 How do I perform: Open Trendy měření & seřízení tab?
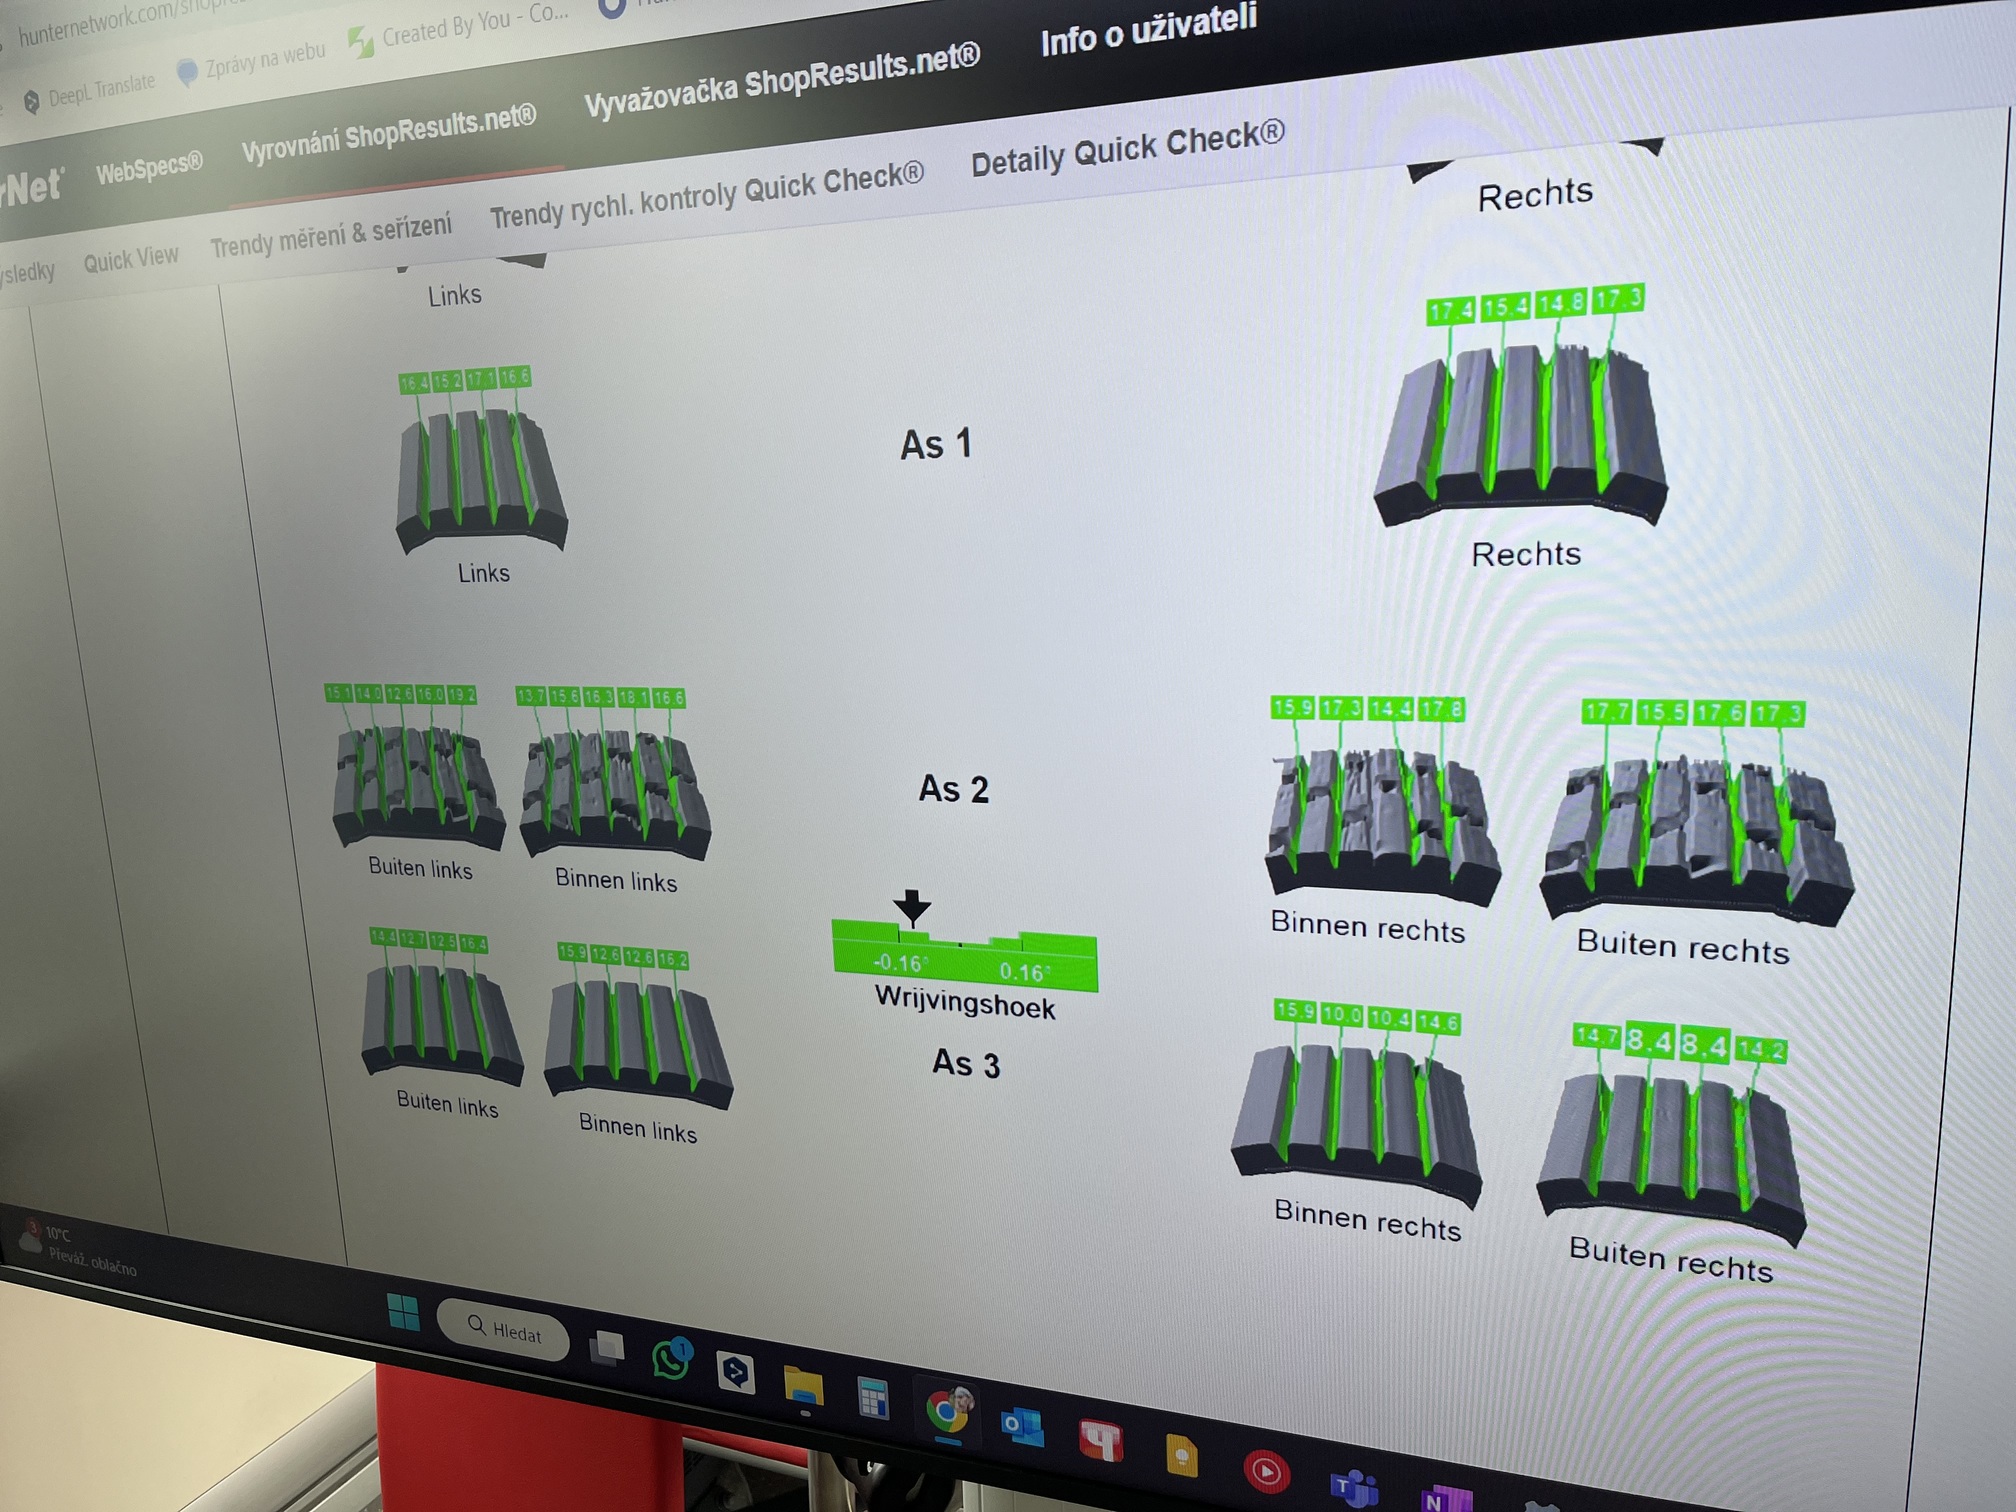330,235
